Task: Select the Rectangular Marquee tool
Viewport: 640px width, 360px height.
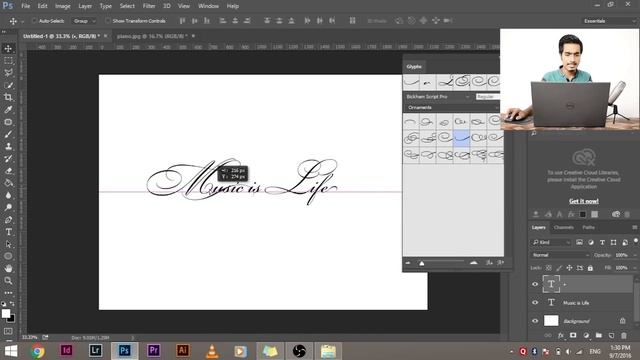Action: coord(8,61)
